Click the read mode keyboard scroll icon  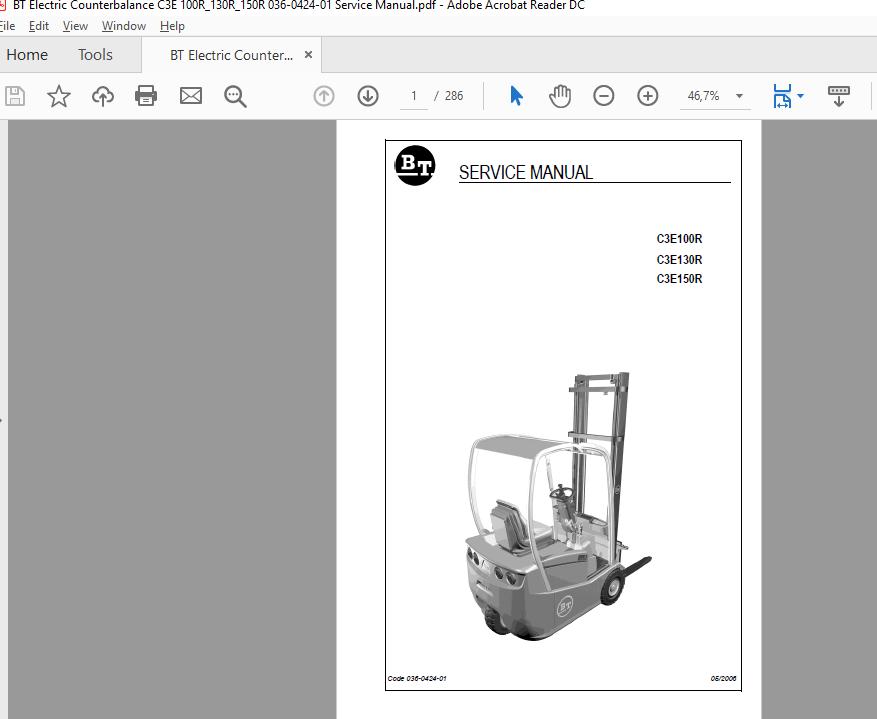[838, 96]
